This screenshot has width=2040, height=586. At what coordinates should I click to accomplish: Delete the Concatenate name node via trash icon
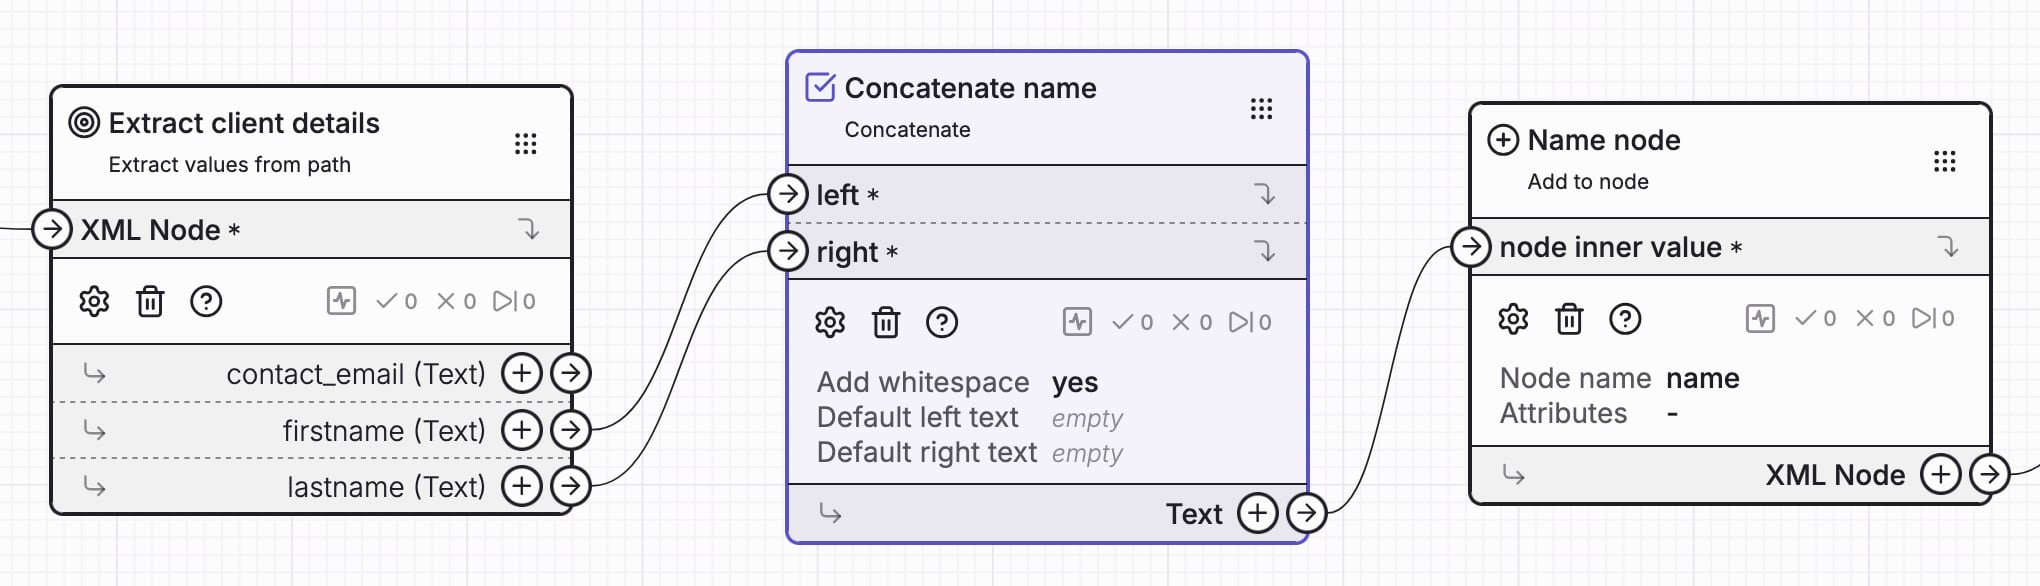coord(886,322)
